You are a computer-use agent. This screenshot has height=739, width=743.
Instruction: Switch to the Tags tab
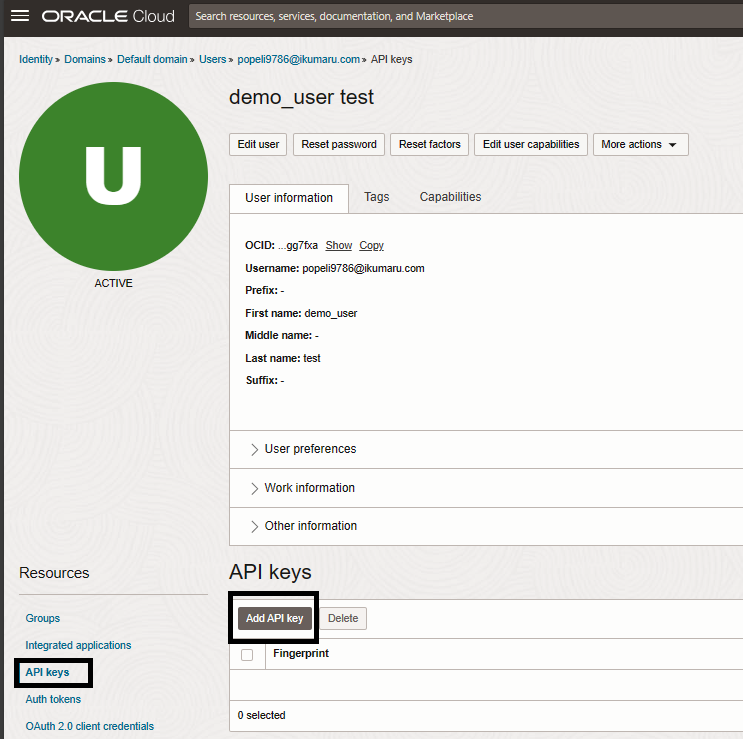tap(377, 197)
